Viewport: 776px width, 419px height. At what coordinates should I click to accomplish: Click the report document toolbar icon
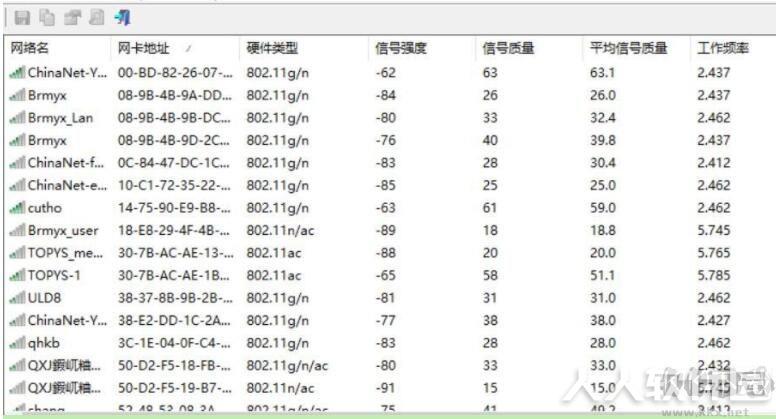tap(97, 18)
